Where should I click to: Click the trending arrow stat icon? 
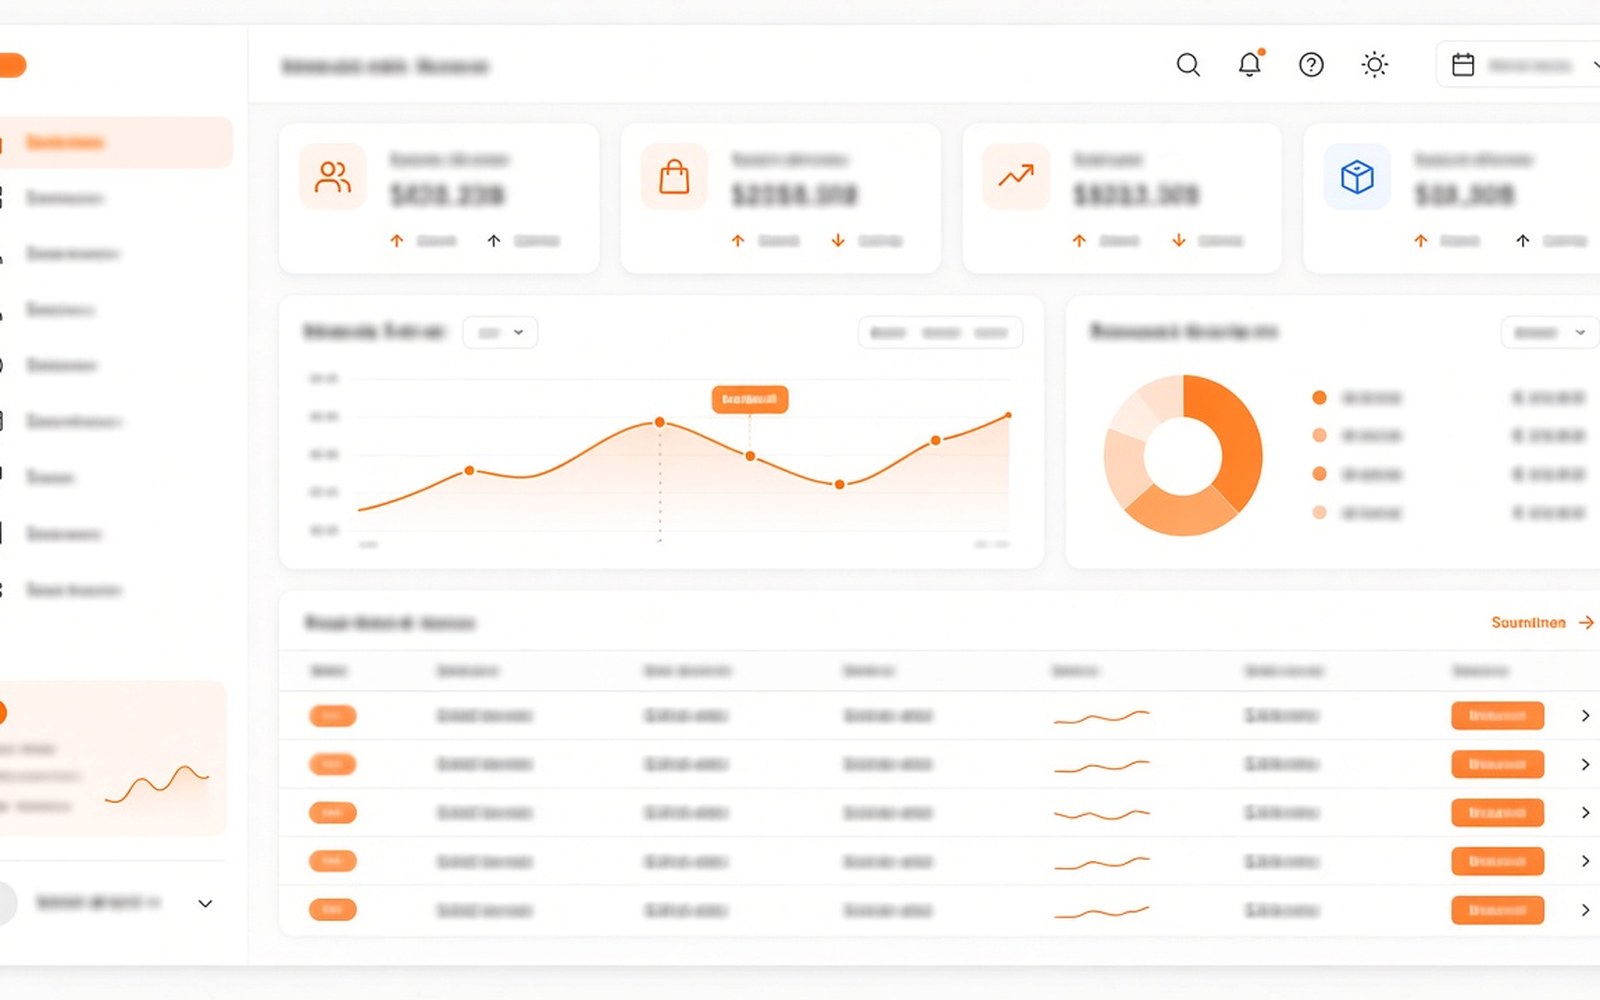point(1016,177)
